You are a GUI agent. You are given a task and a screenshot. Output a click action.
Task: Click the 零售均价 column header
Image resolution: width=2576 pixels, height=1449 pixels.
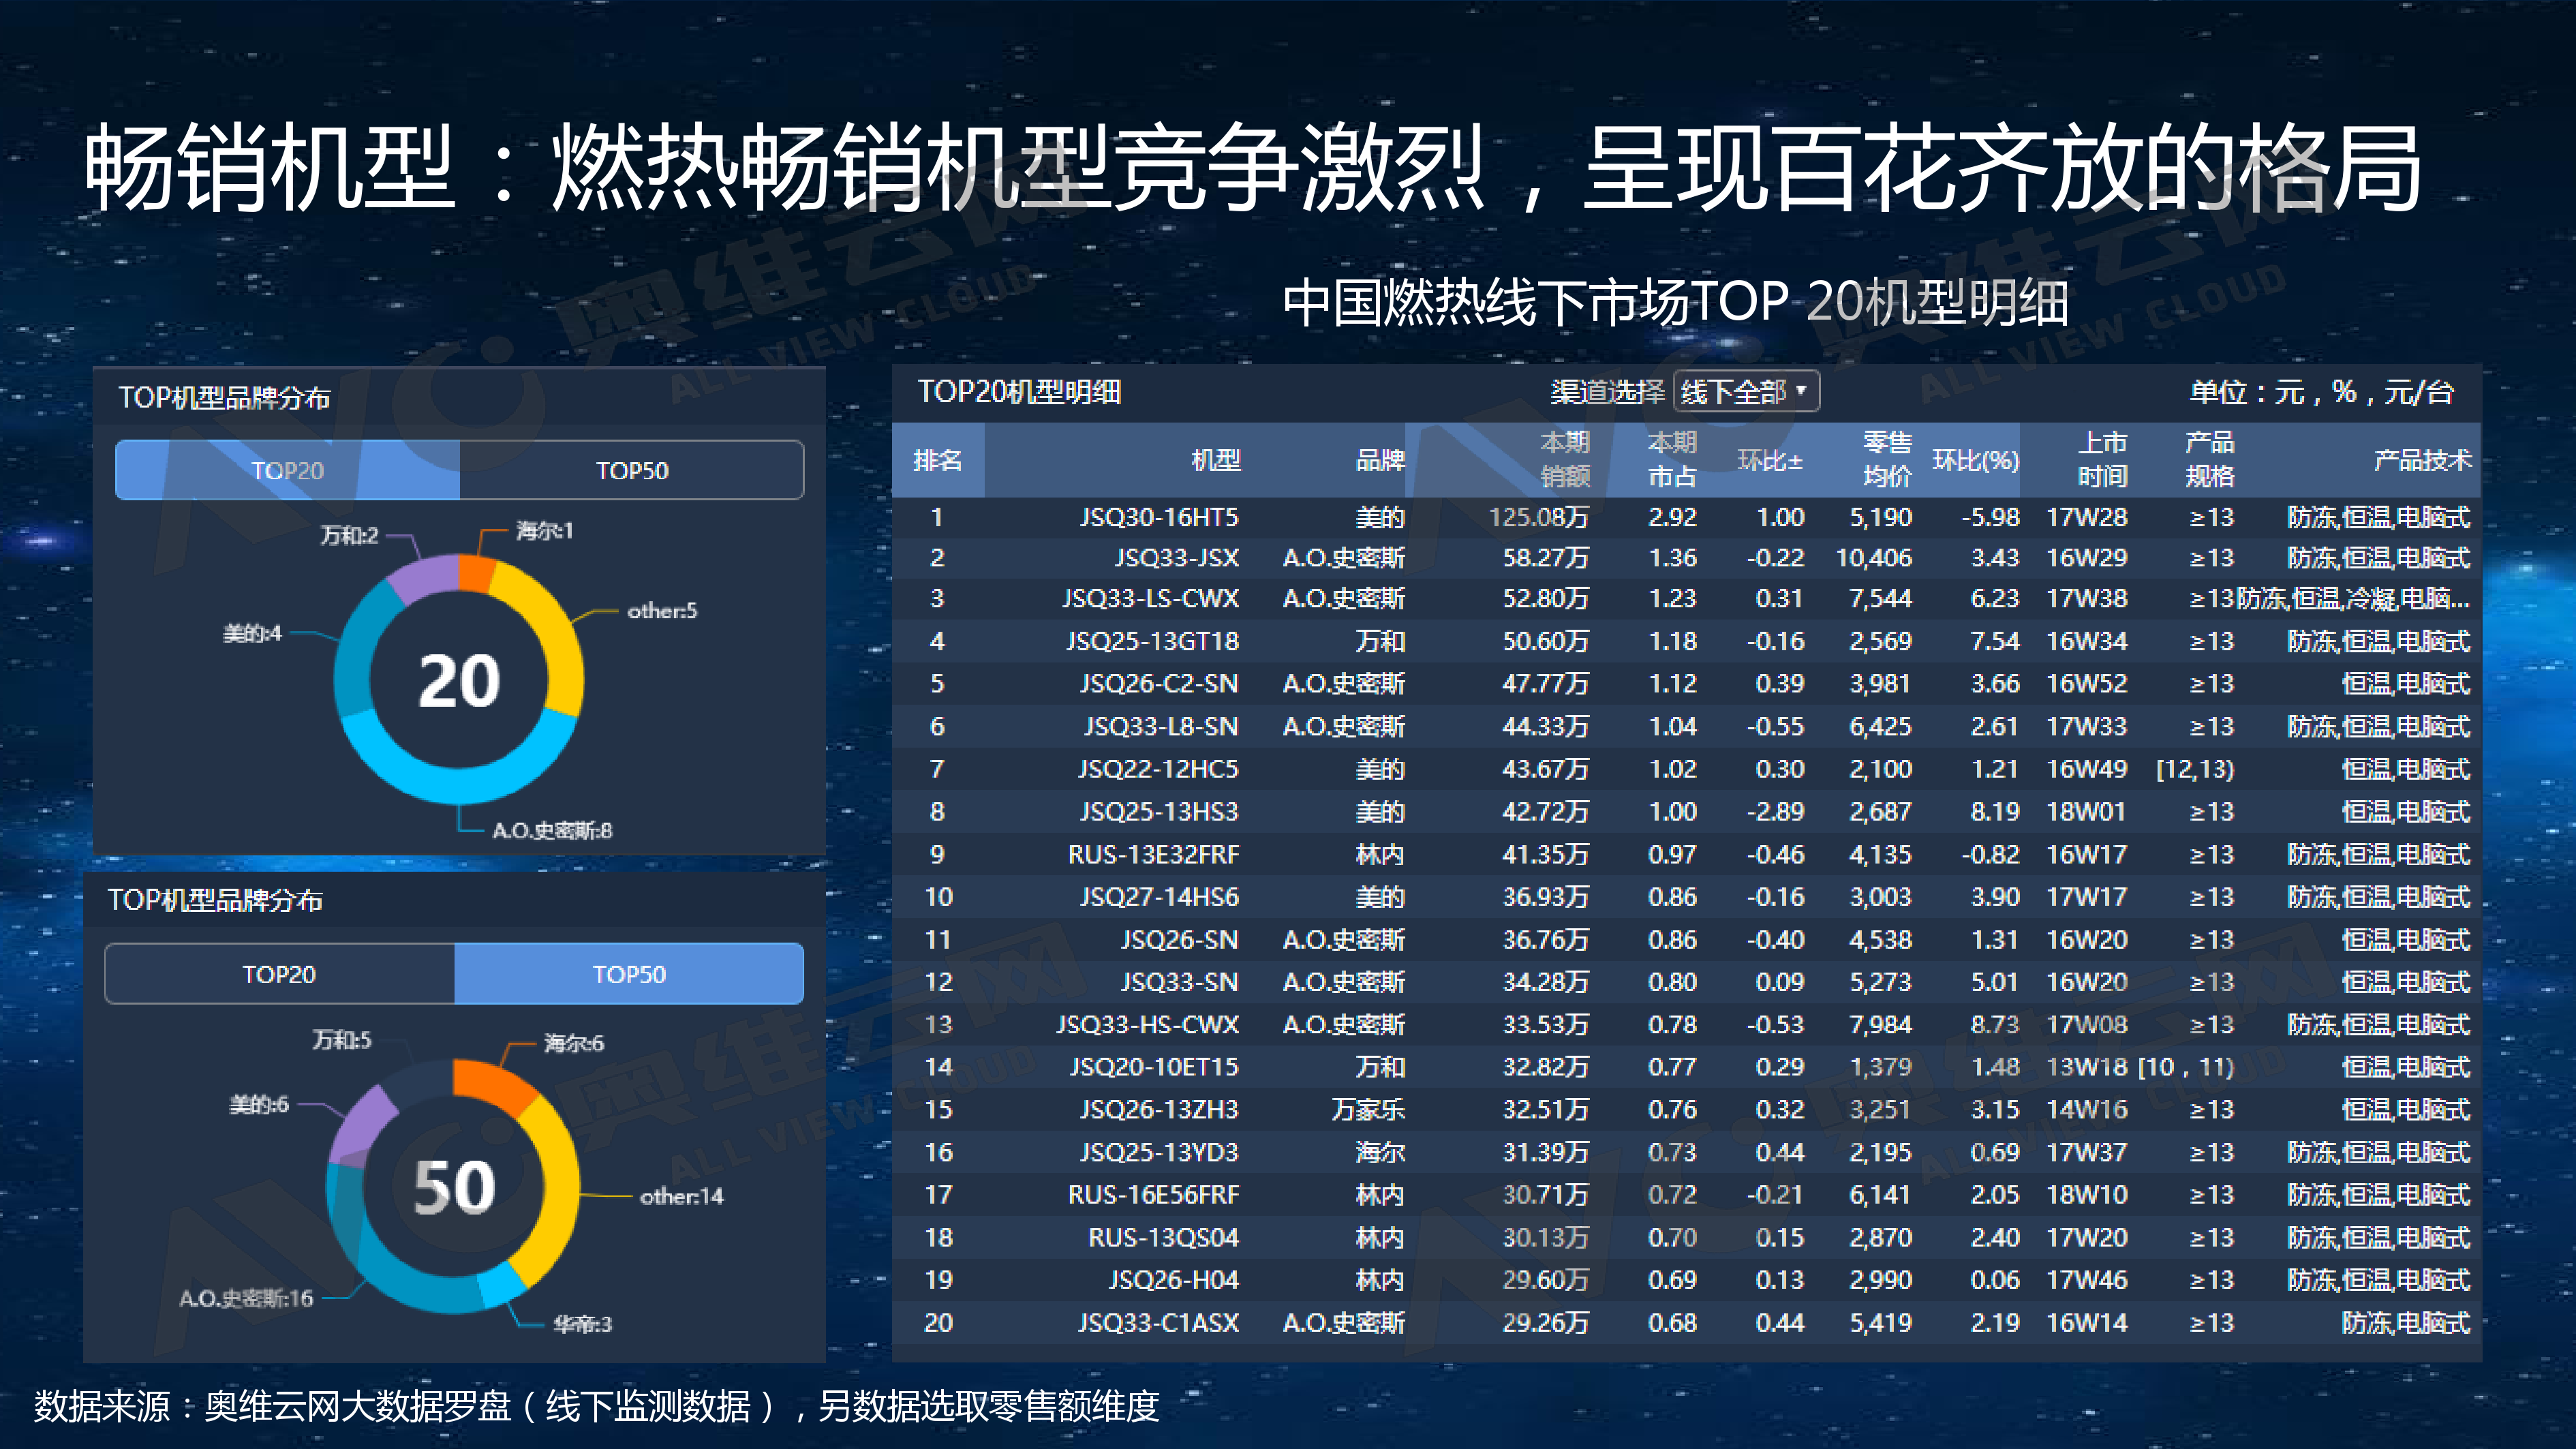point(1886,460)
